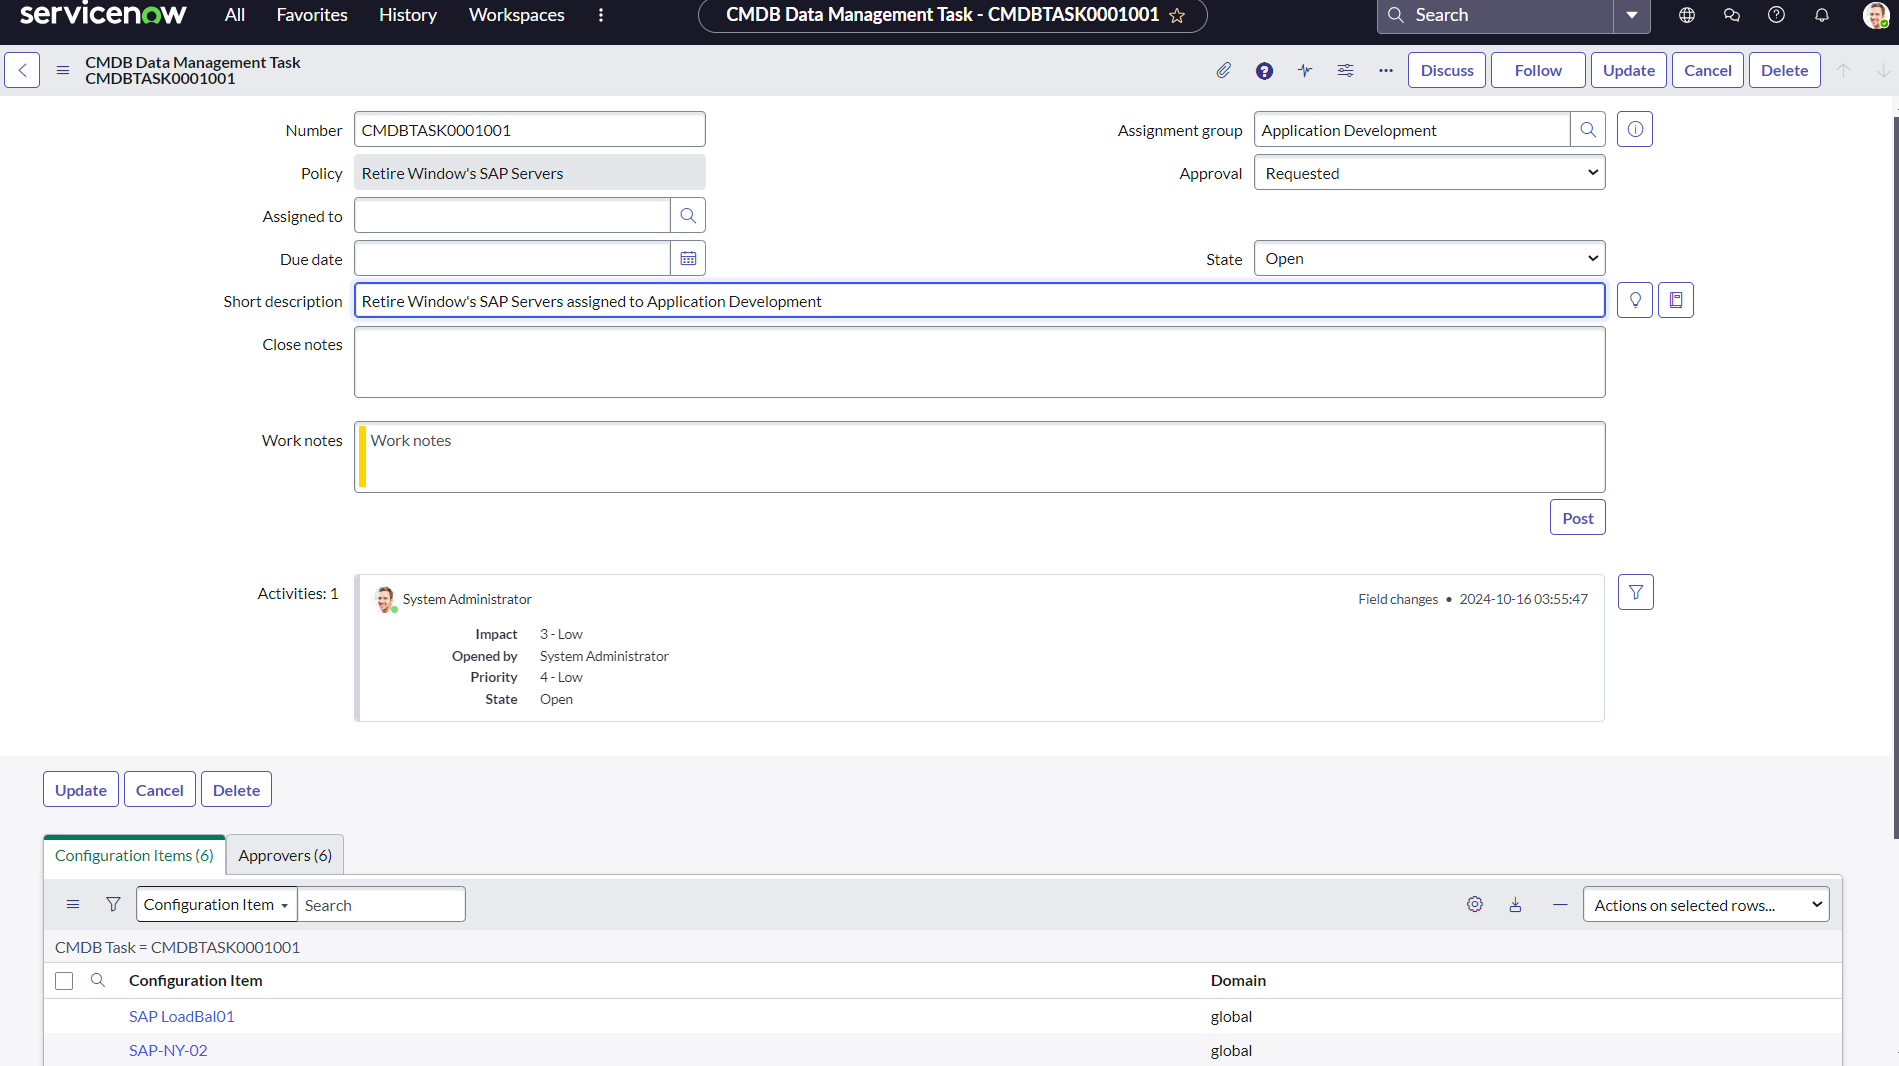Open the Workspaces menu
This screenshot has width=1899, height=1066.
pos(516,15)
